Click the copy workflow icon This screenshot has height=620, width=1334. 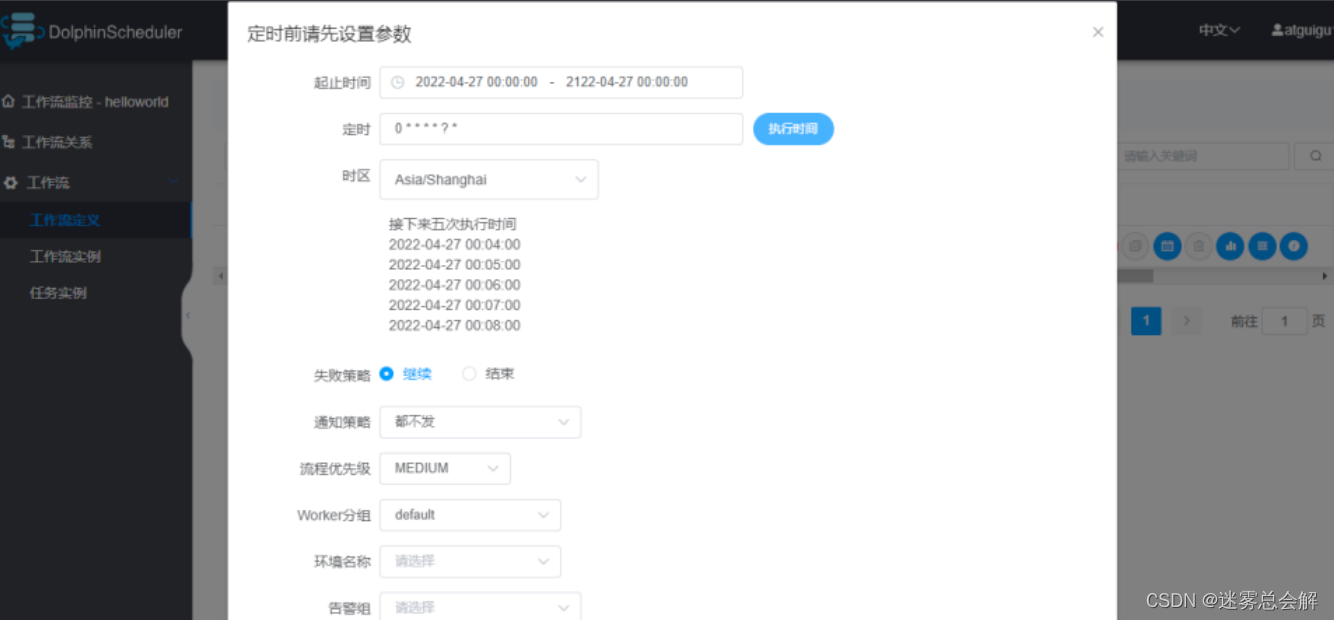click(1134, 246)
